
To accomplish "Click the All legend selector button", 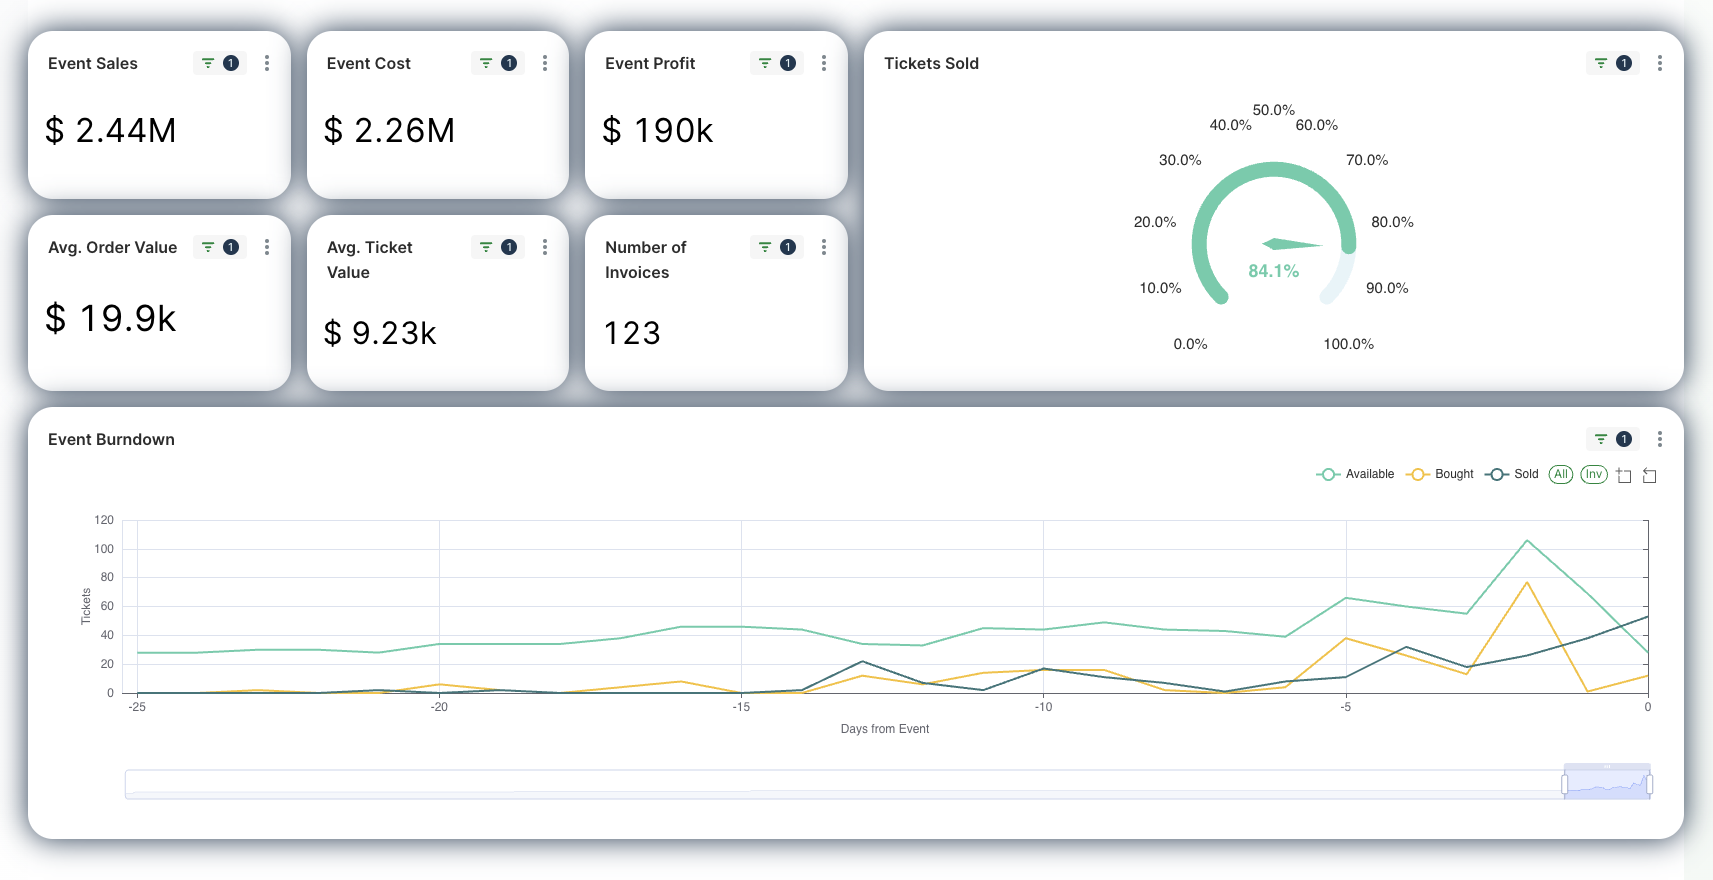I will coord(1561,474).
